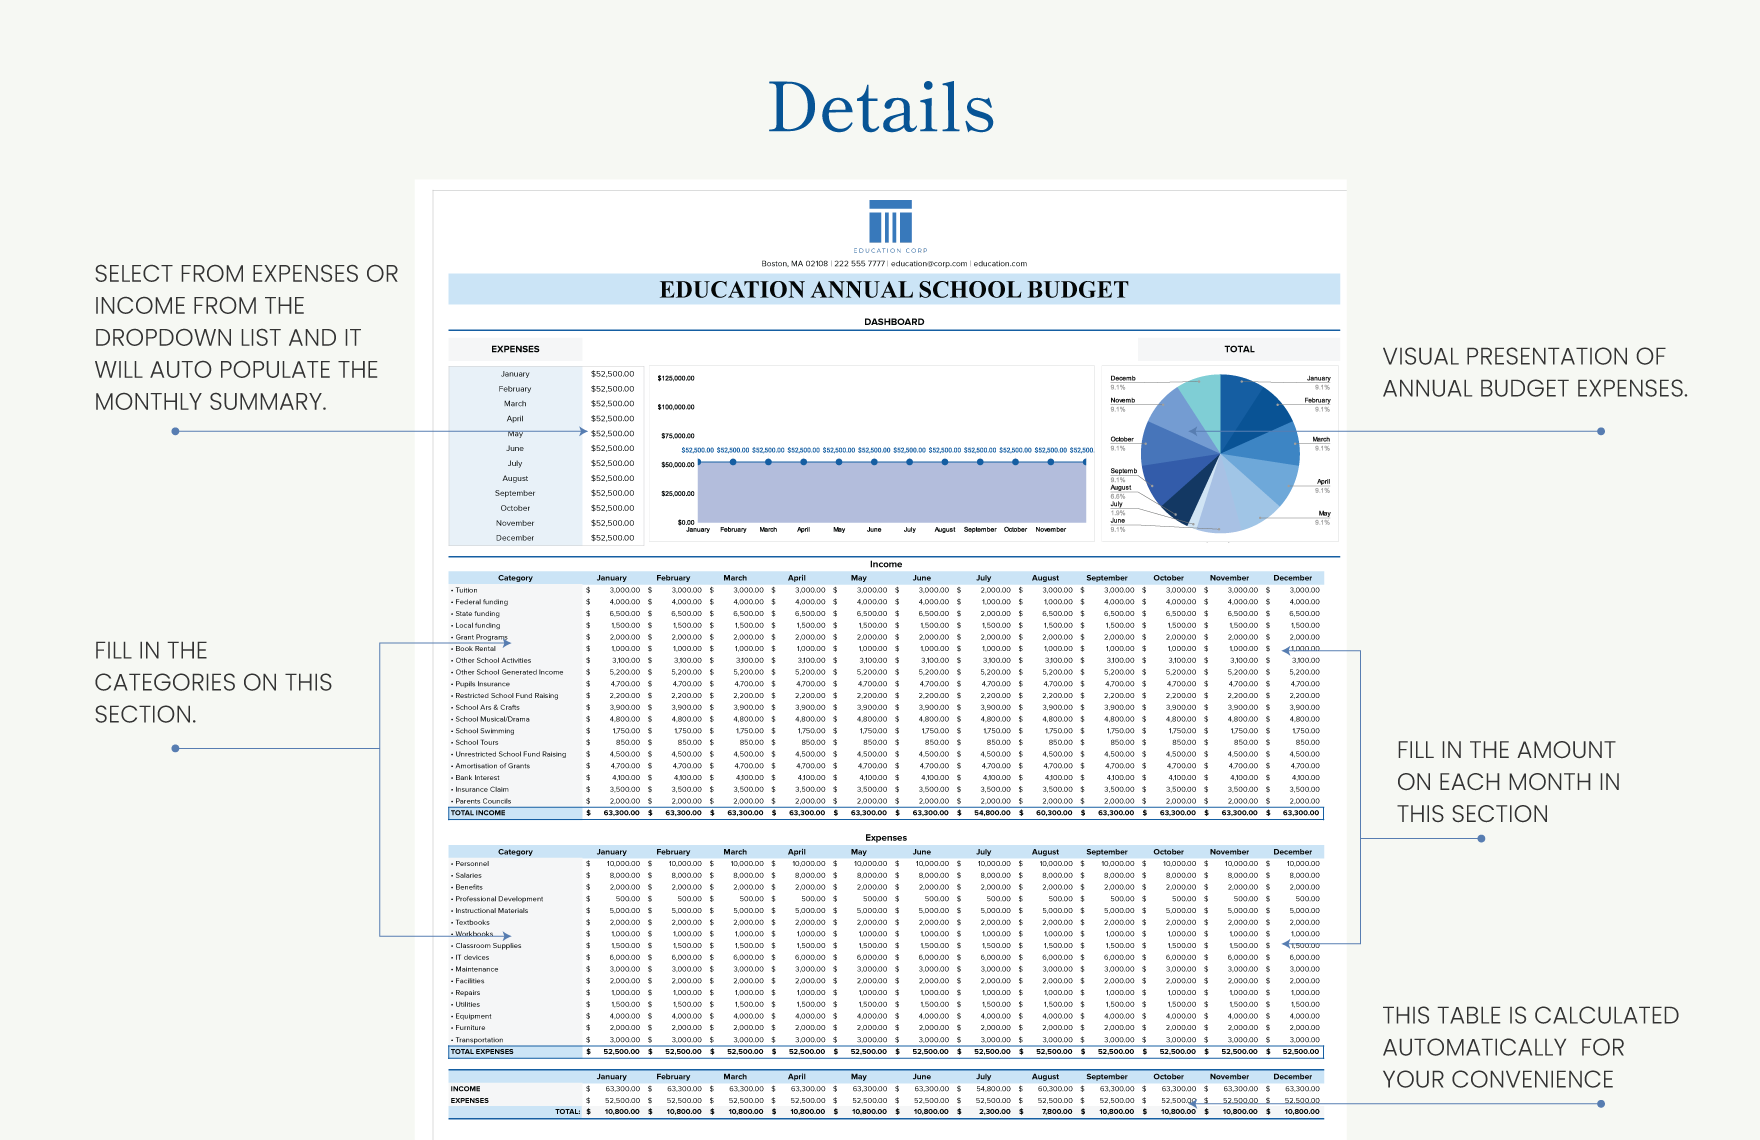The image size is (1760, 1140).
Task: Select the Personnel expense category
Action: (470, 864)
